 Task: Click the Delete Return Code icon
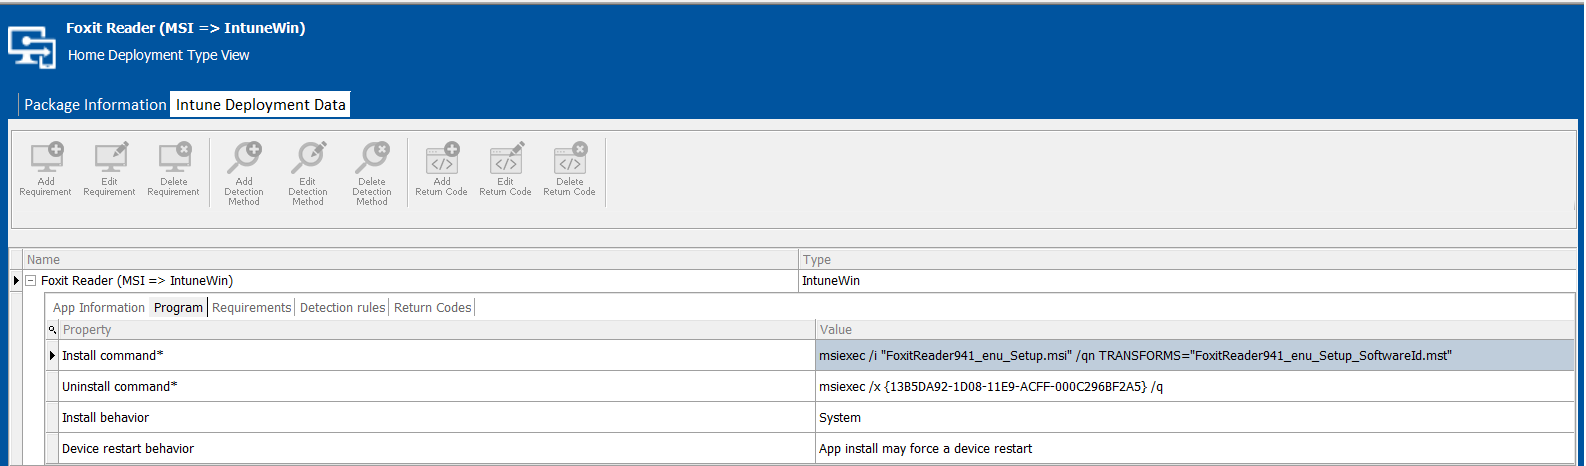(x=570, y=169)
